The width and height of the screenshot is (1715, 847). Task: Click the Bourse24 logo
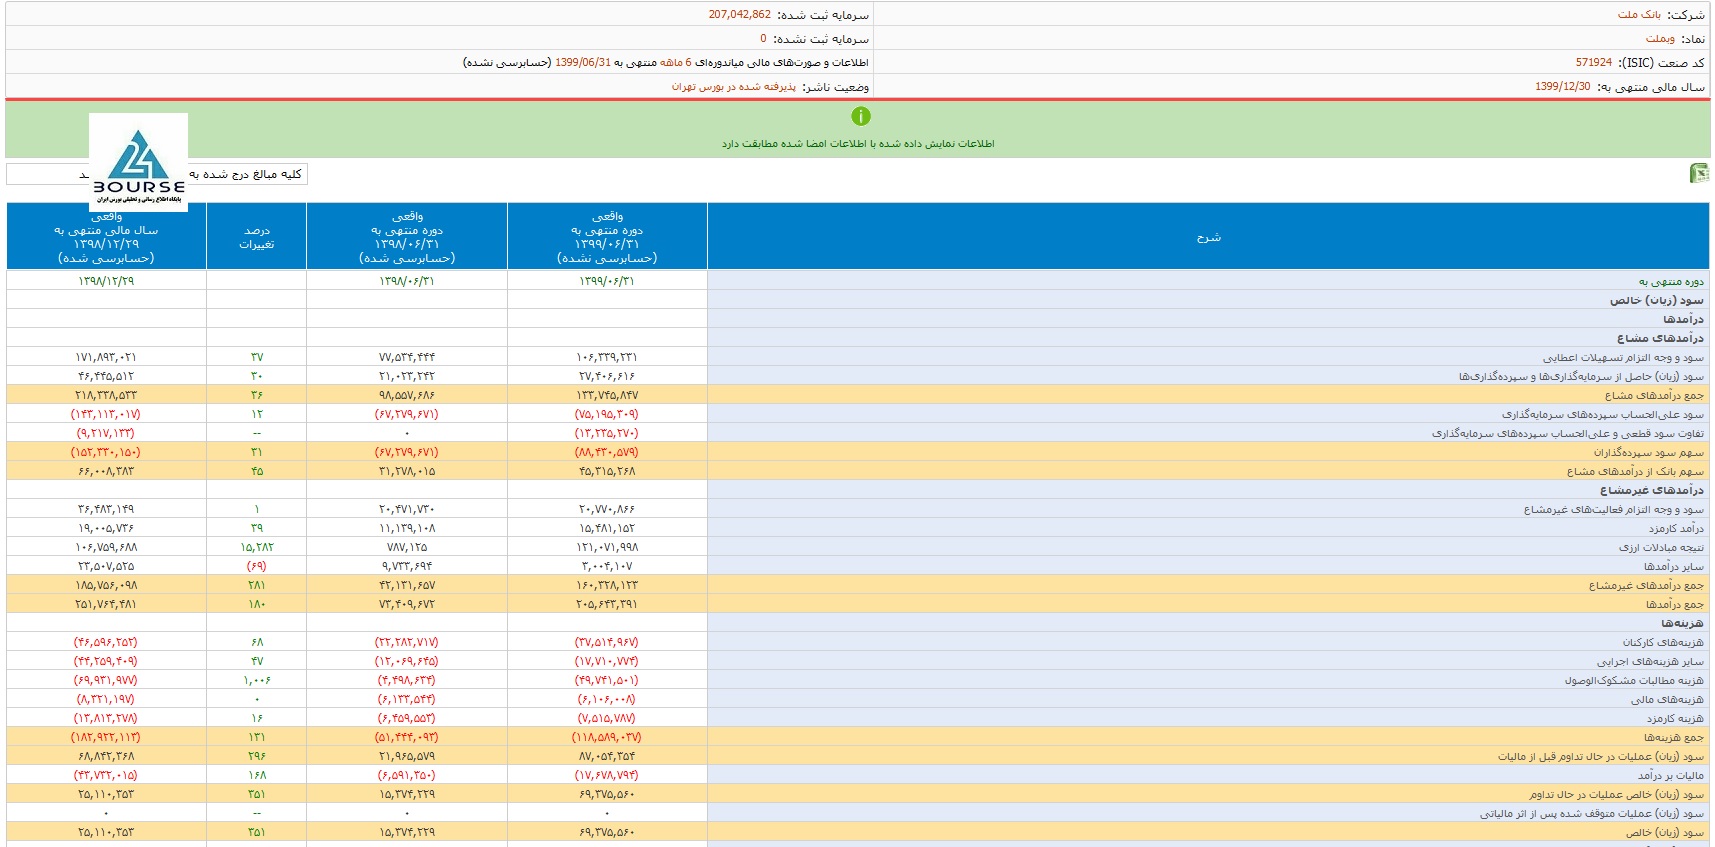click(x=138, y=162)
